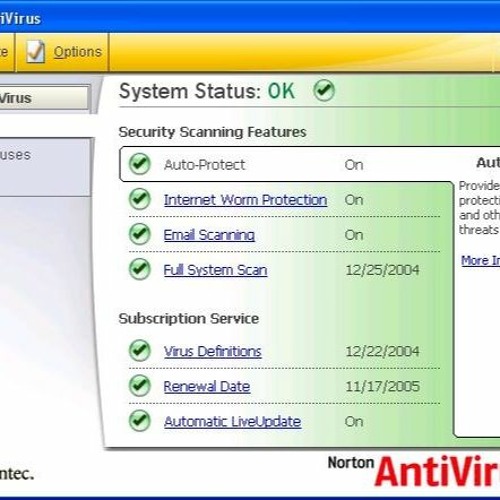Click the Full System Scan check icon
This screenshot has width=500, height=500.
[140, 269]
